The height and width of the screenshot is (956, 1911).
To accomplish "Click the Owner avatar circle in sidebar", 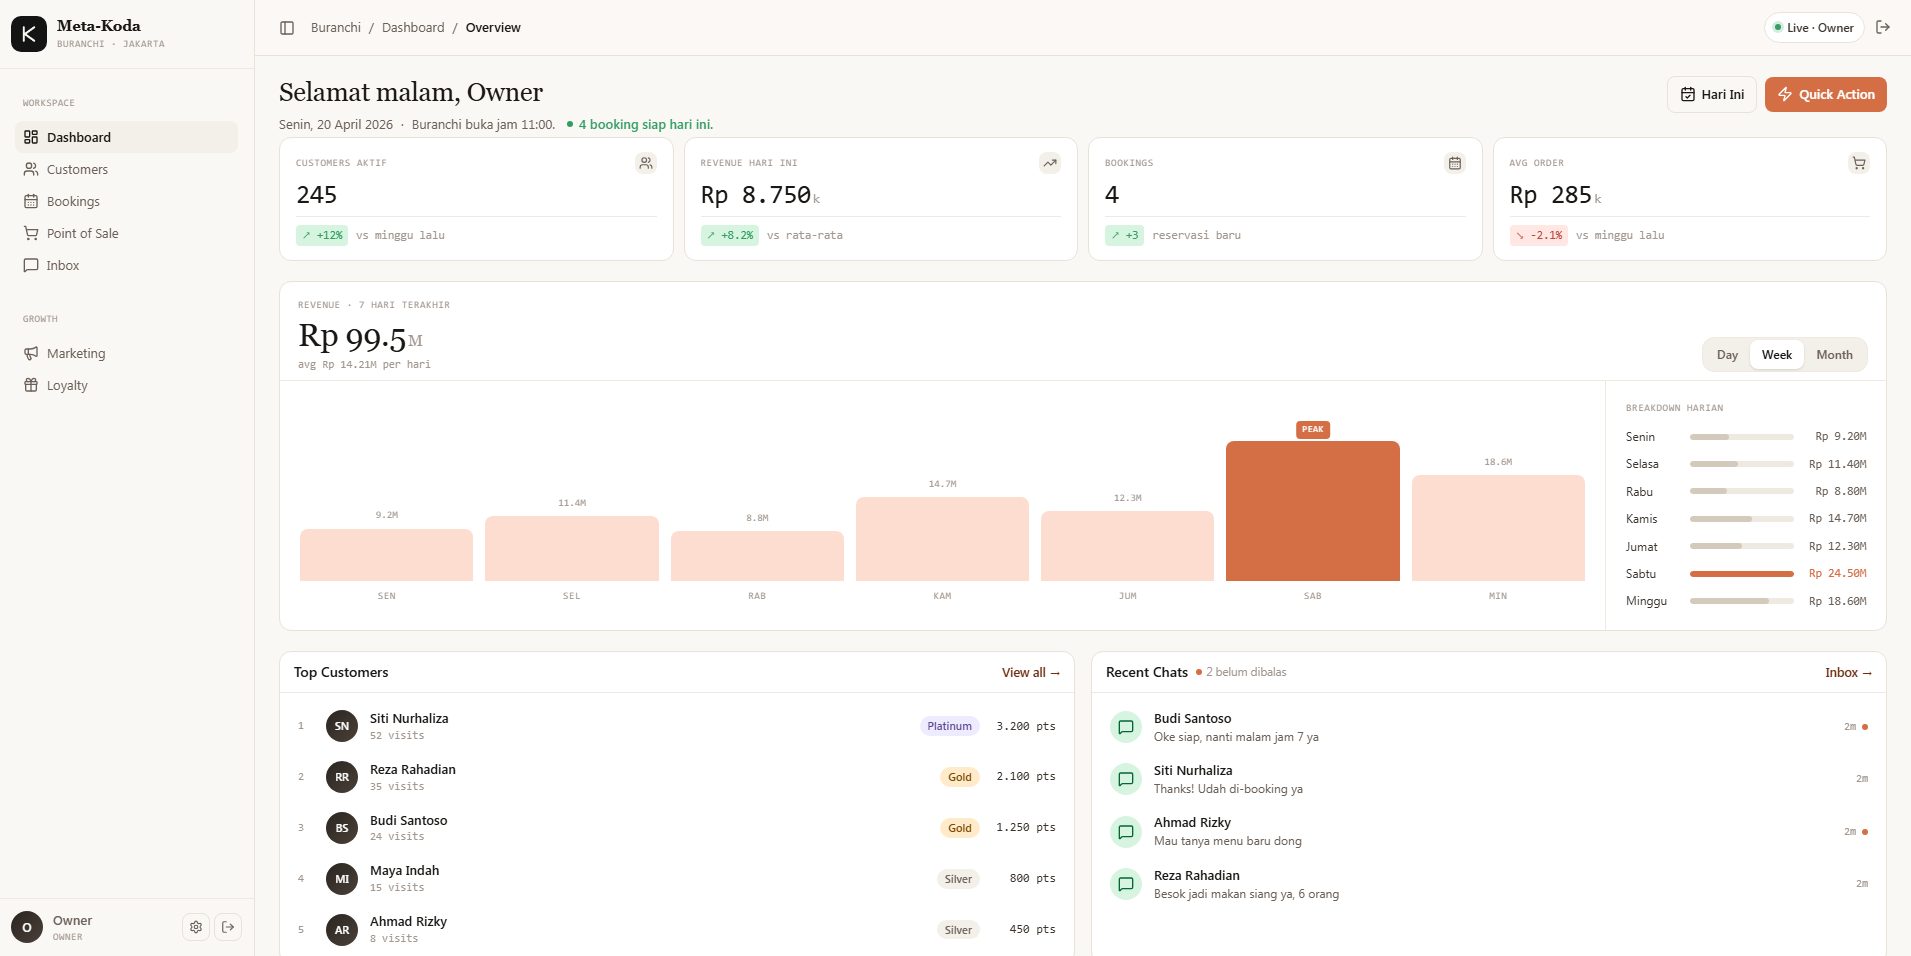I will pyautogui.click(x=27, y=928).
